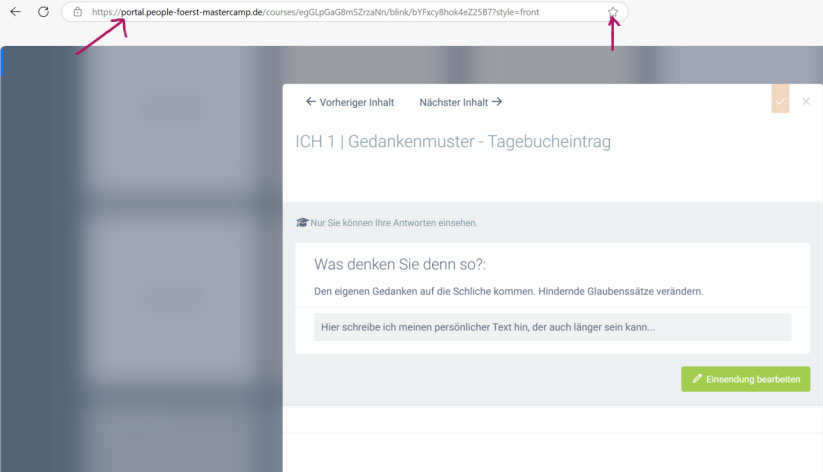
Task: Click the address bar URL
Action: [330, 12]
